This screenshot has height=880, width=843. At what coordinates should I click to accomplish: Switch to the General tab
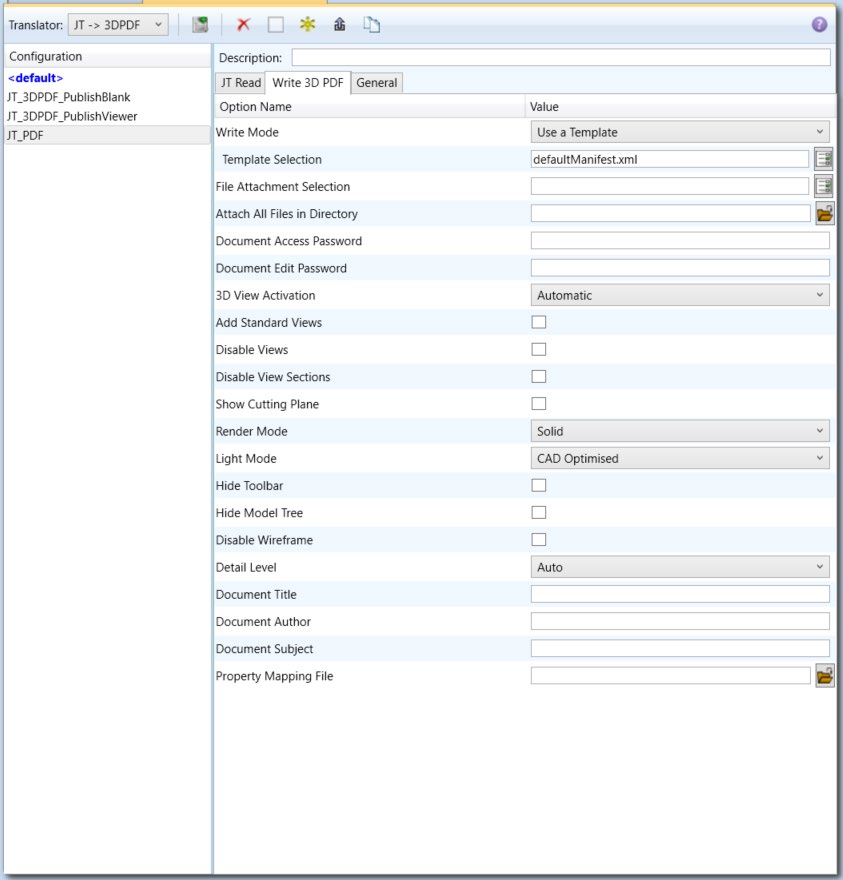(377, 82)
